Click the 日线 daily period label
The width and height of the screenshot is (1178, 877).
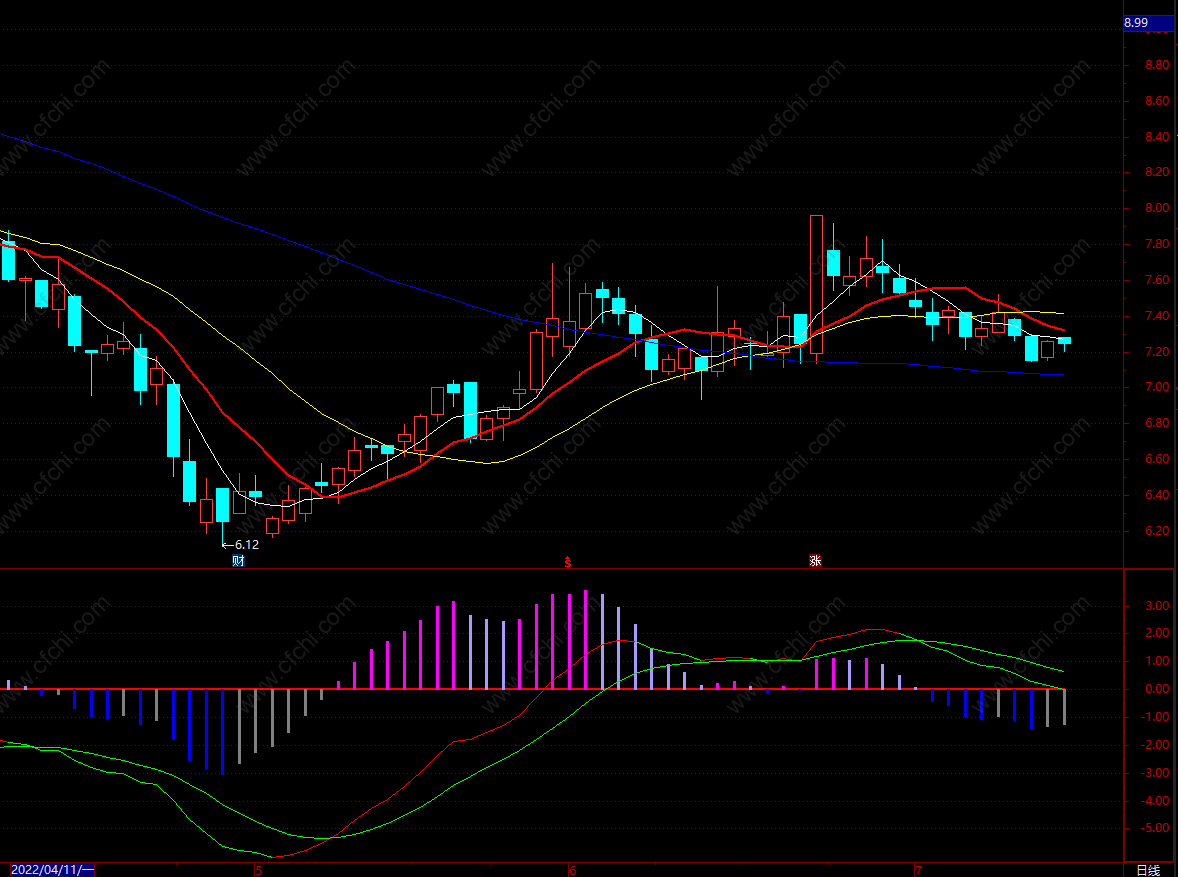(1148, 869)
